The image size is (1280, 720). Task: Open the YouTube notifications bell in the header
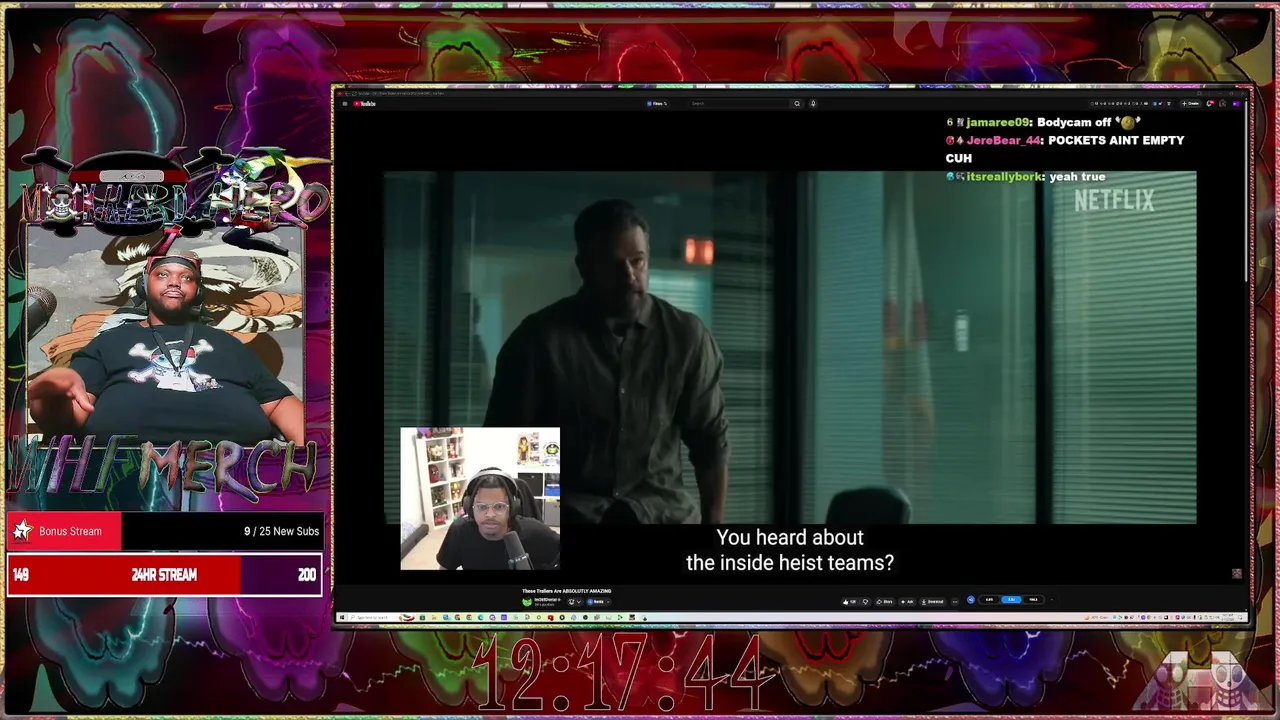coord(1210,104)
